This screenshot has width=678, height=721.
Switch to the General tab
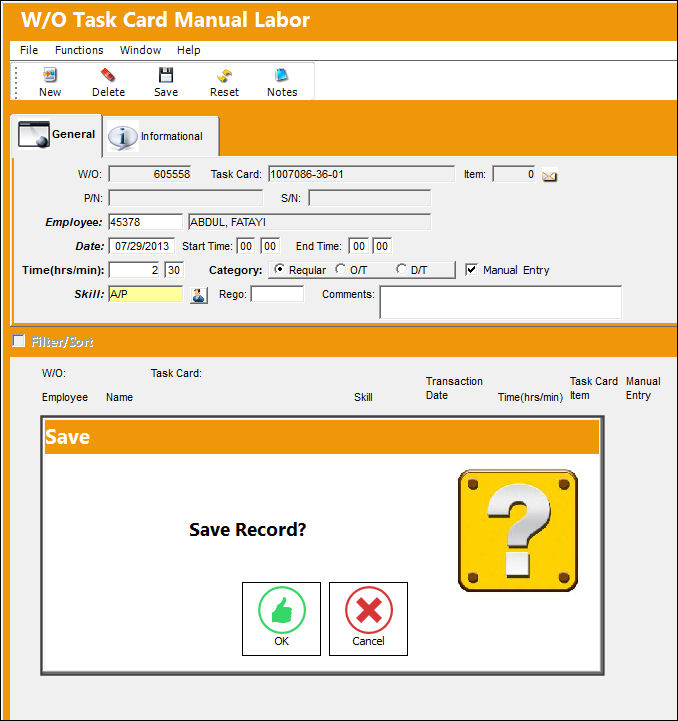[56, 135]
